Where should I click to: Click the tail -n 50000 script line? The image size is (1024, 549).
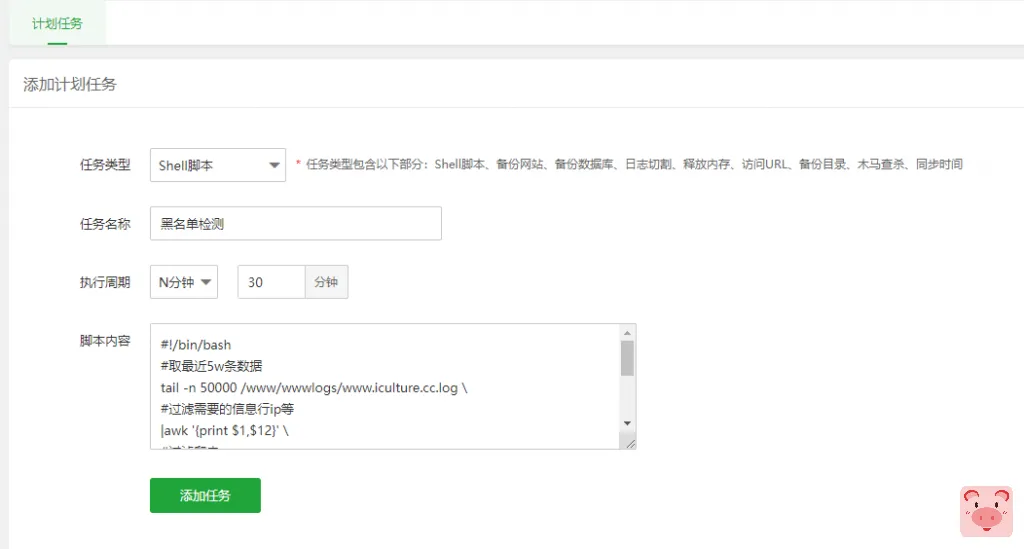click(314, 388)
